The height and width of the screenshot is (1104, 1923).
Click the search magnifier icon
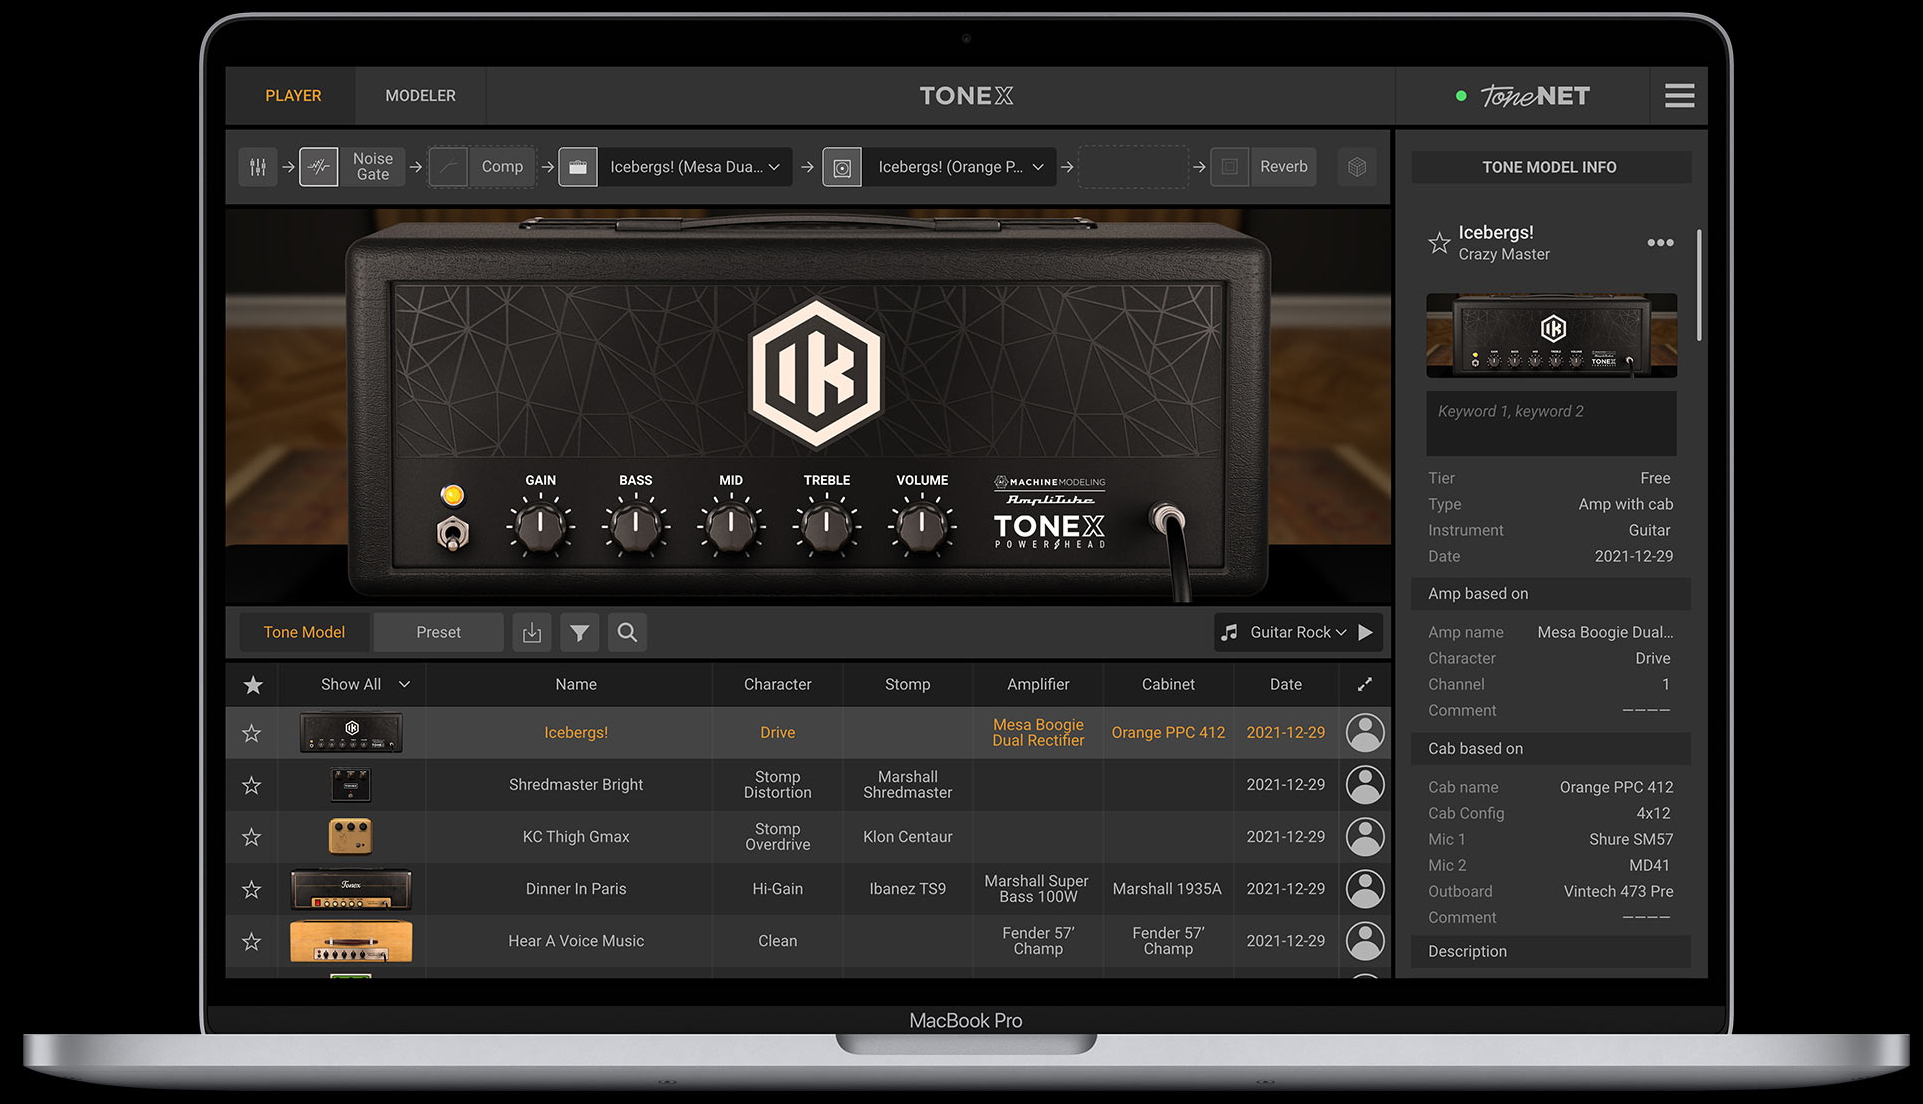pos(627,632)
